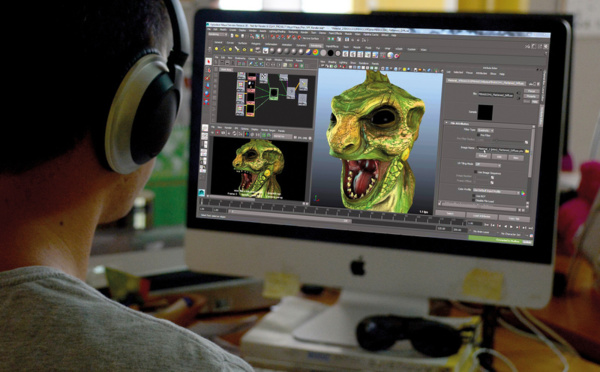Click the black Sample swatch in Attribute Editor

click(x=485, y=113)
